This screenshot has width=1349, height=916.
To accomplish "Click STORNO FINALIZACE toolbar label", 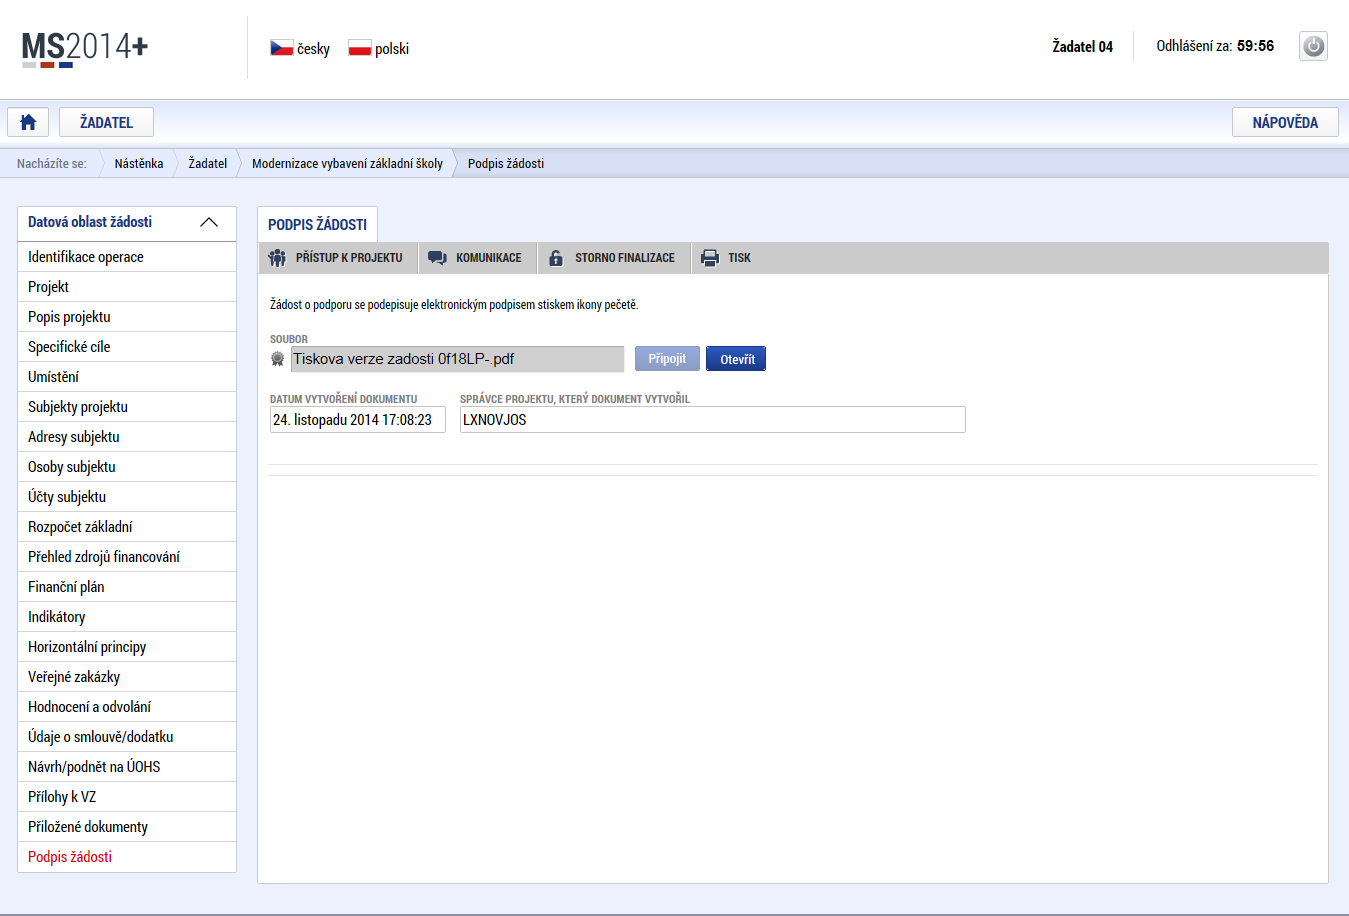I will (x=625, y=258).
